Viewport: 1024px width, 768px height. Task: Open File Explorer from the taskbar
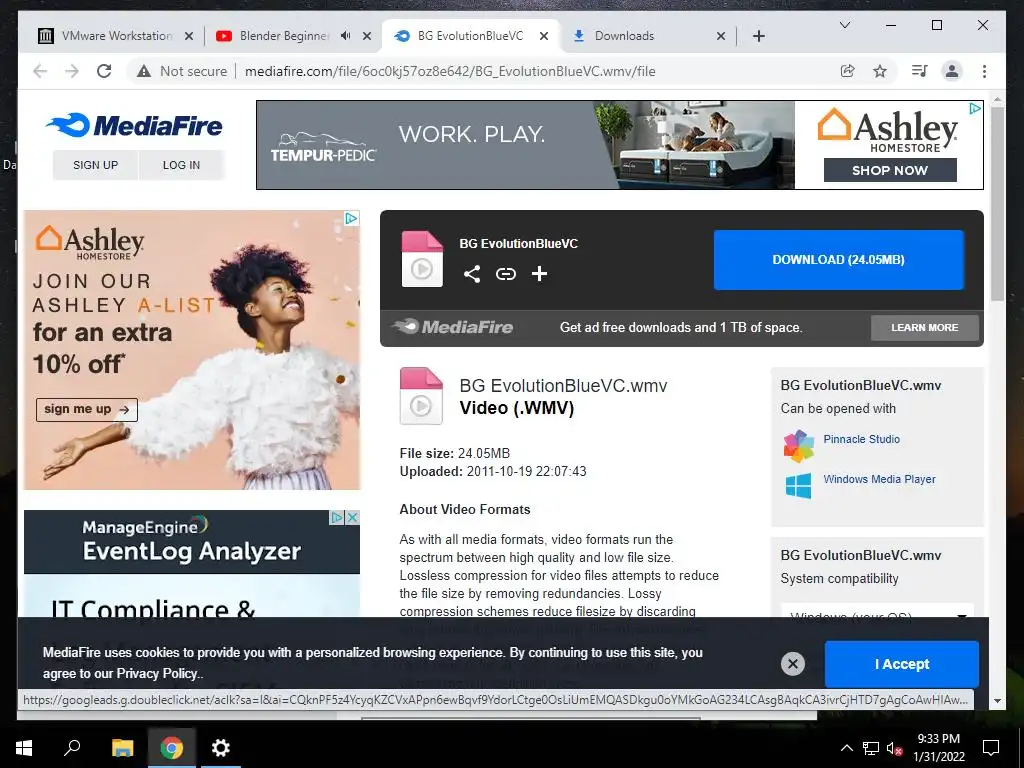tap(122, 748)
